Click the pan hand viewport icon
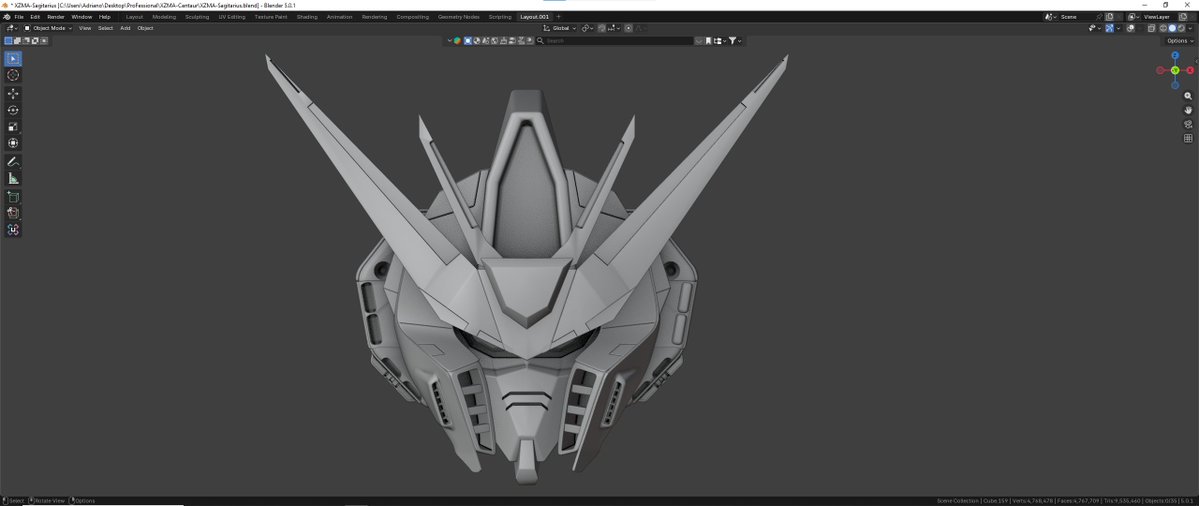Screen dimensions: 1199x506 pos(1188,110)
